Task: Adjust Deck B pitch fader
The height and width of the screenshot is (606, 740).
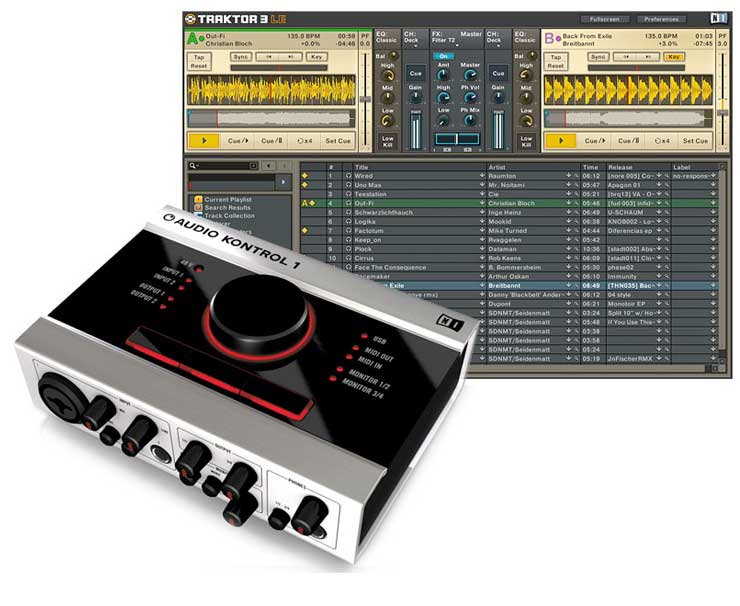Action: 723,112
